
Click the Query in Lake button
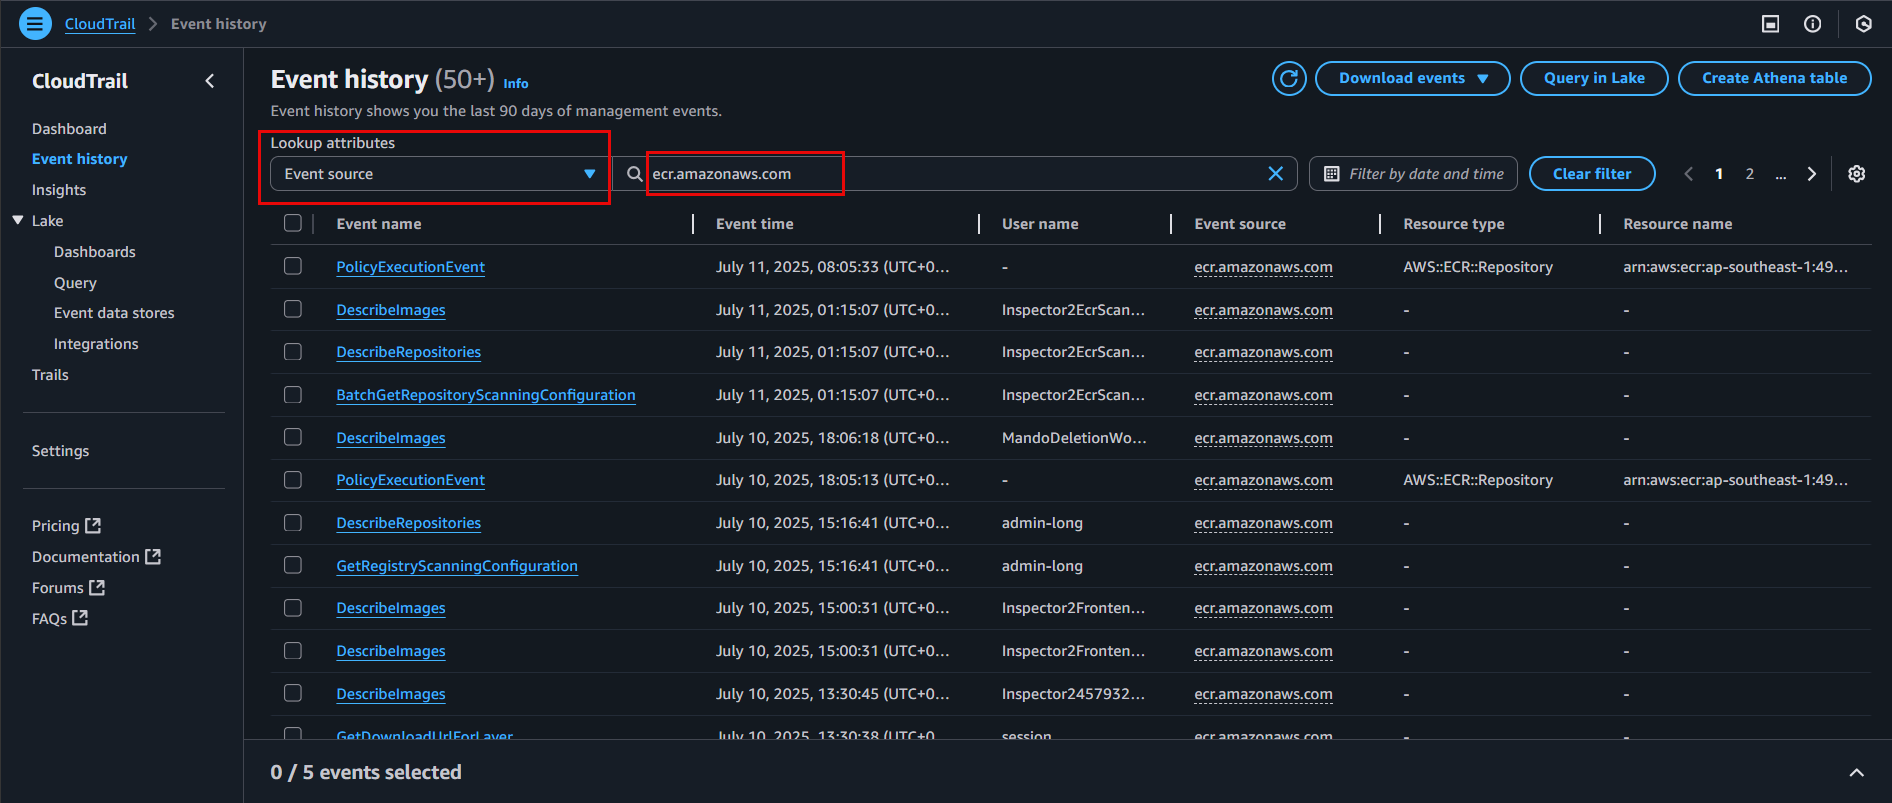(1594, 78)
